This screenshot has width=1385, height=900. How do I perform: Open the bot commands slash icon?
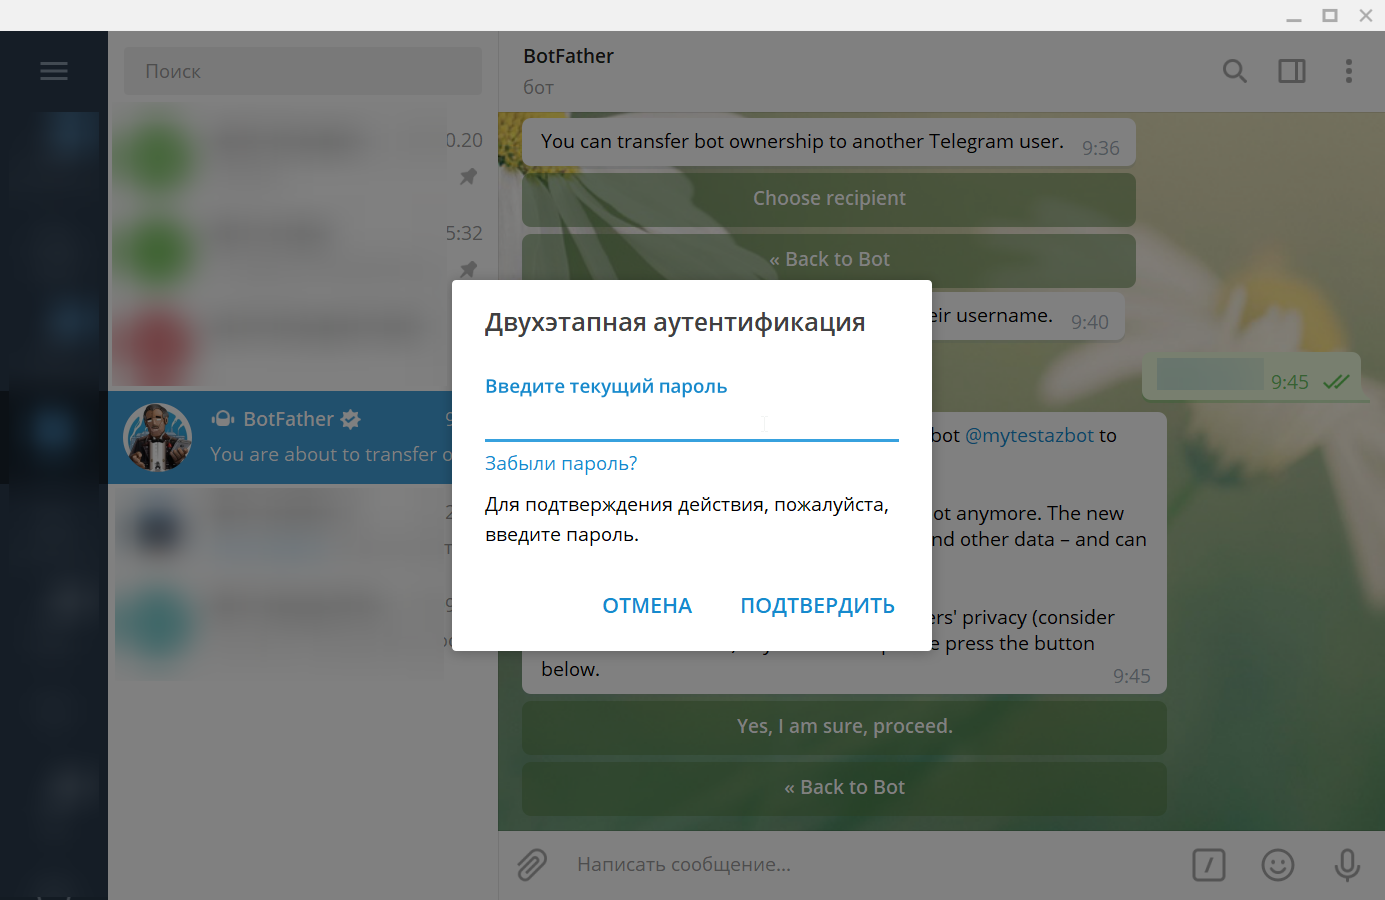click(x=1208, y=864)
